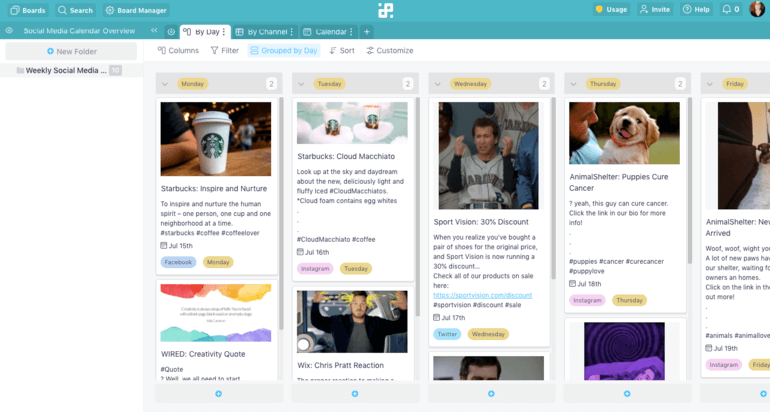Open Sport Vision: 30% Discount title
Screen dimensions: 770x412
point(481,222)
